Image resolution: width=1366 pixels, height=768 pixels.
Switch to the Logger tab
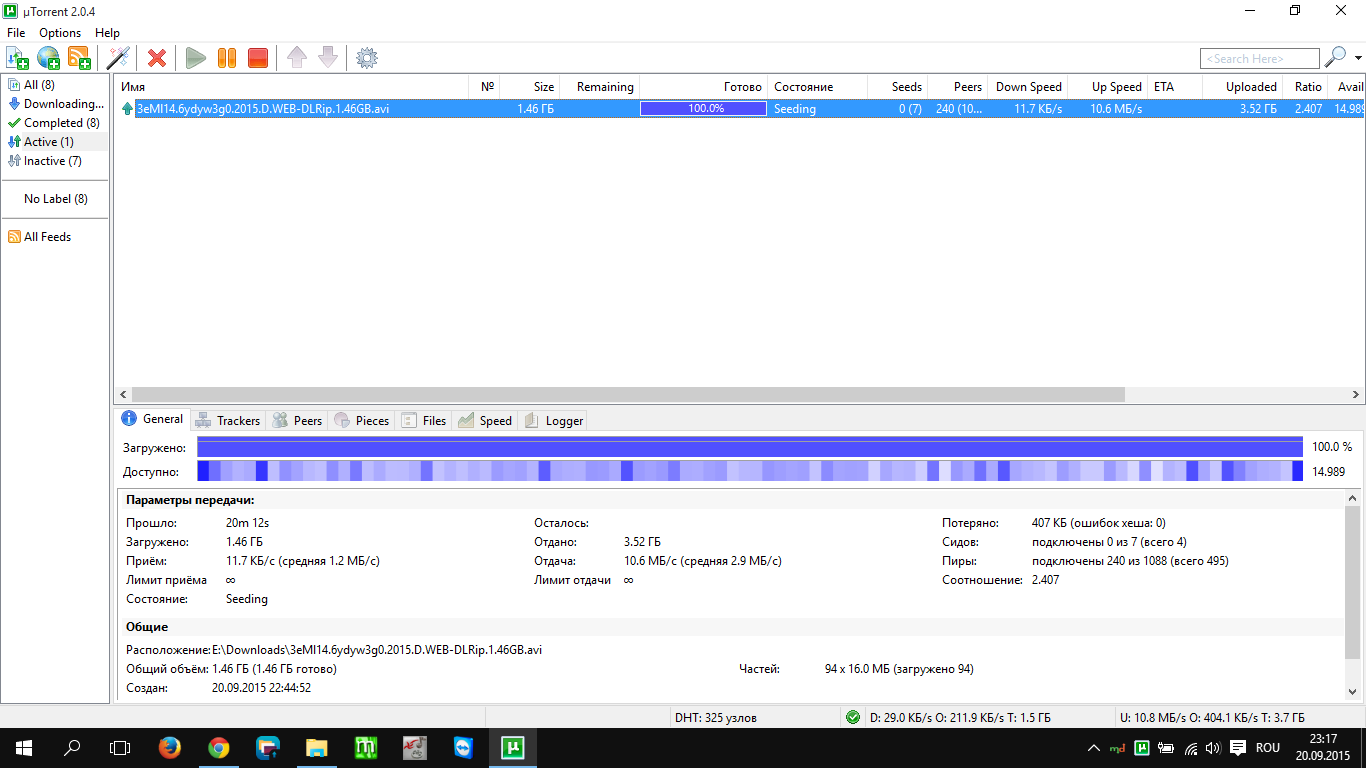553,421
